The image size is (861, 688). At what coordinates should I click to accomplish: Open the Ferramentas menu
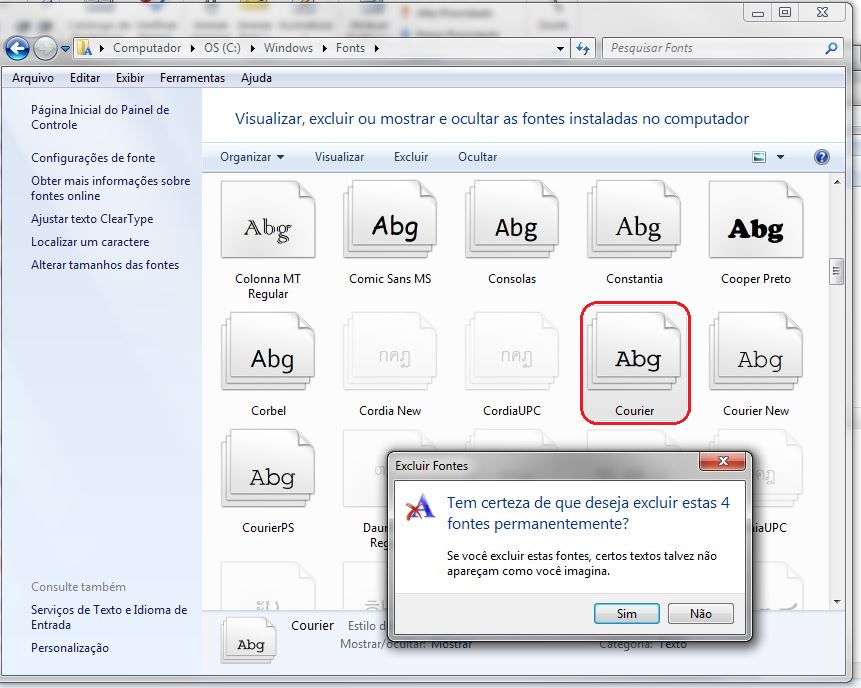[192, 78]
